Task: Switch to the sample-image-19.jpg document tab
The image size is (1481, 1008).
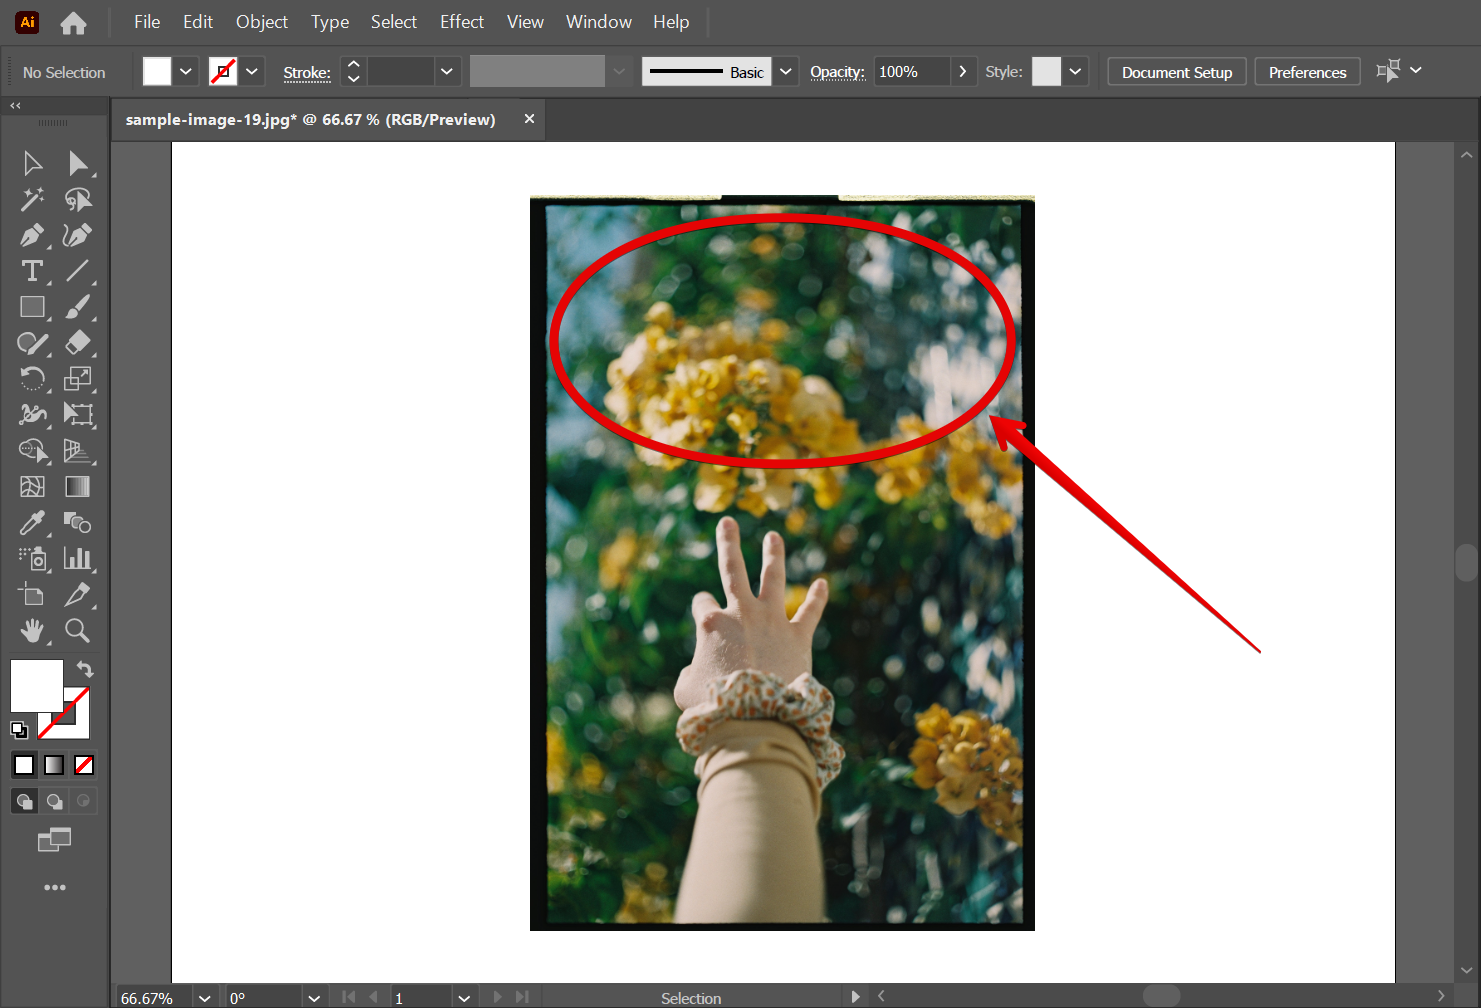Action: pos(308,119)
